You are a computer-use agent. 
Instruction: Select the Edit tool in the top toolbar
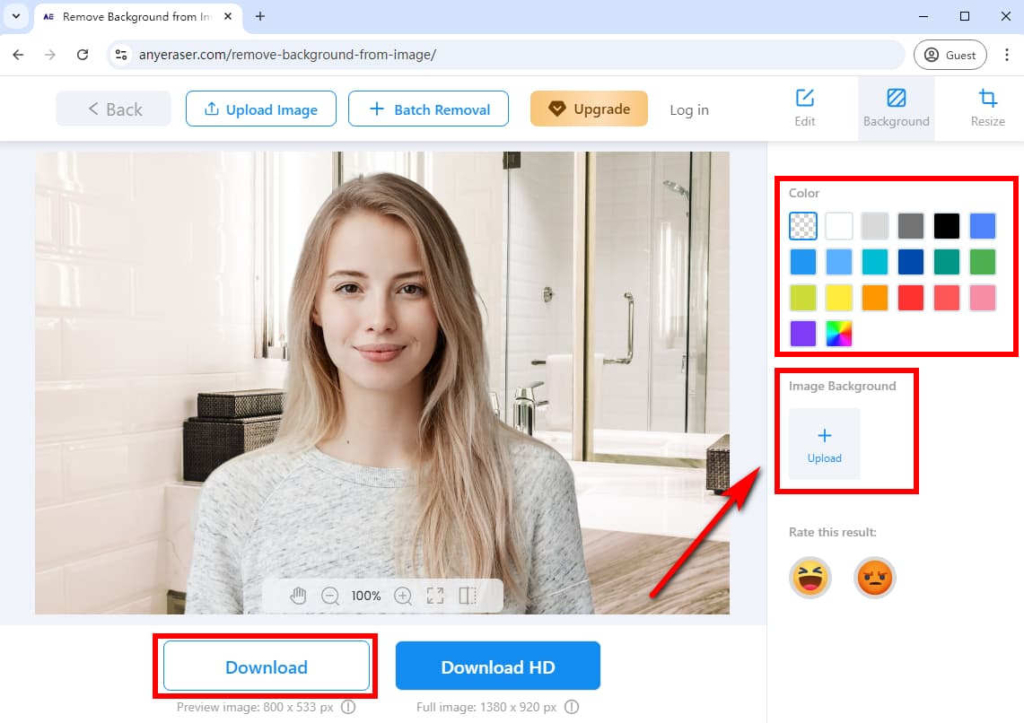click(804, 109)
